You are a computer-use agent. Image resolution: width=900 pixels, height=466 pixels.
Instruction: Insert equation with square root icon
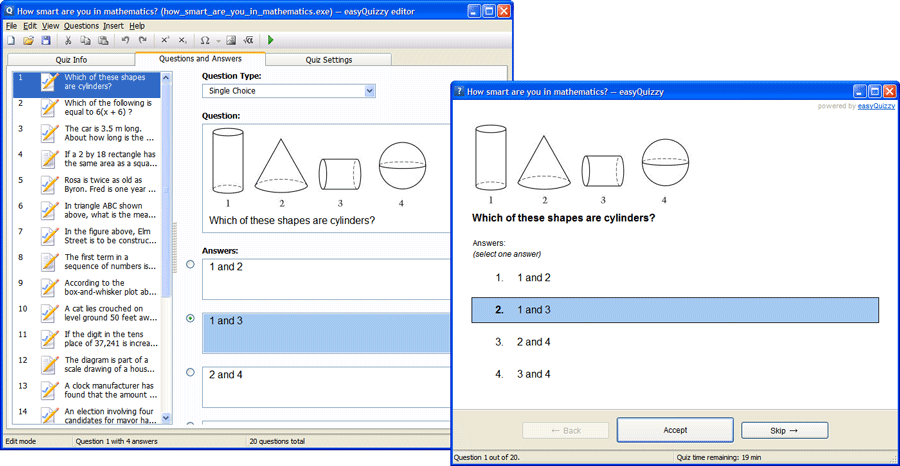(248, 41)
